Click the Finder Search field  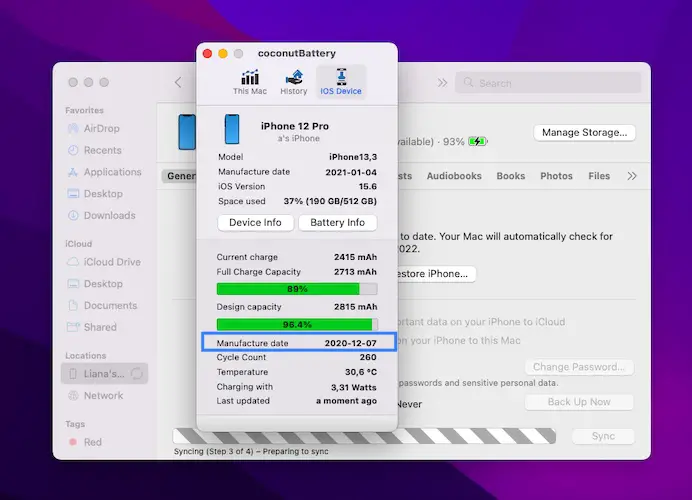click(545, 83)
